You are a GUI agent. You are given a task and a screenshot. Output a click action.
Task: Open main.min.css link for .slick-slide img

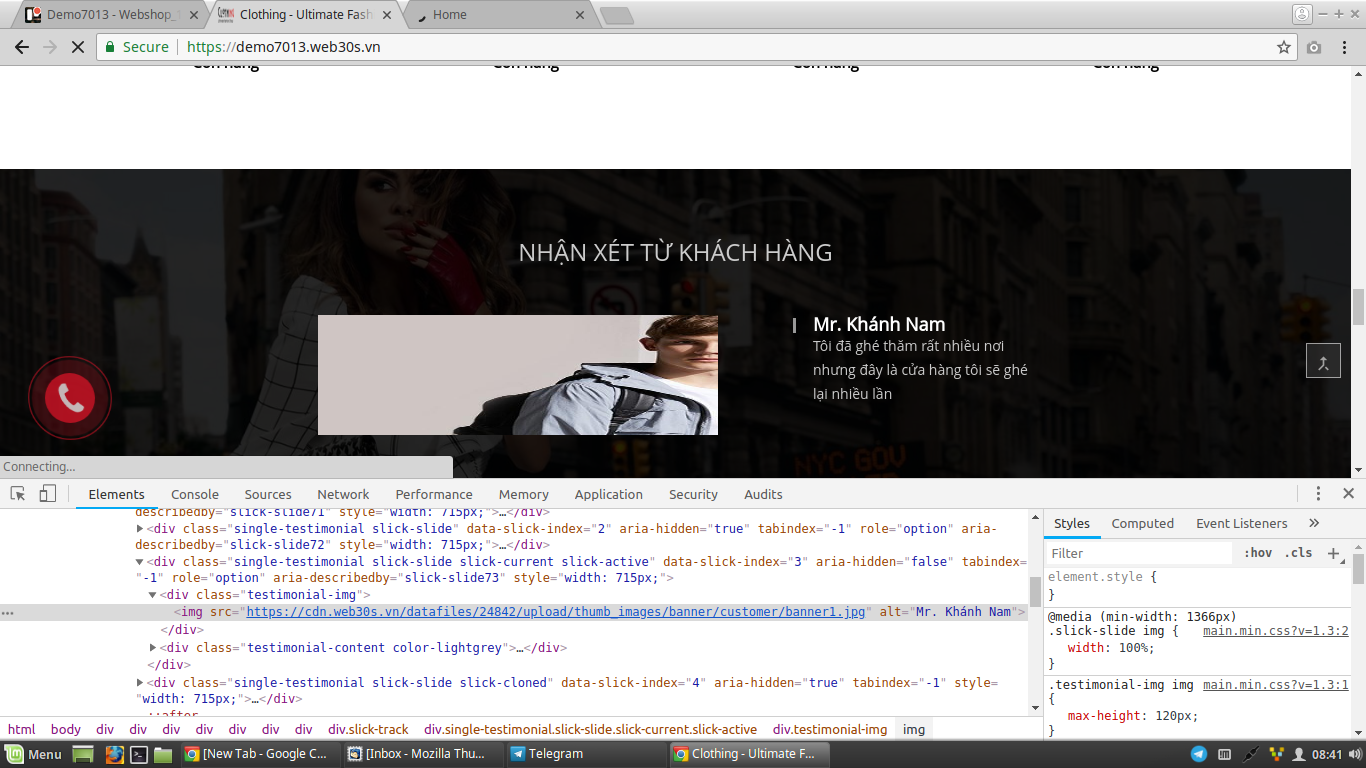(x=1275, y=631)
